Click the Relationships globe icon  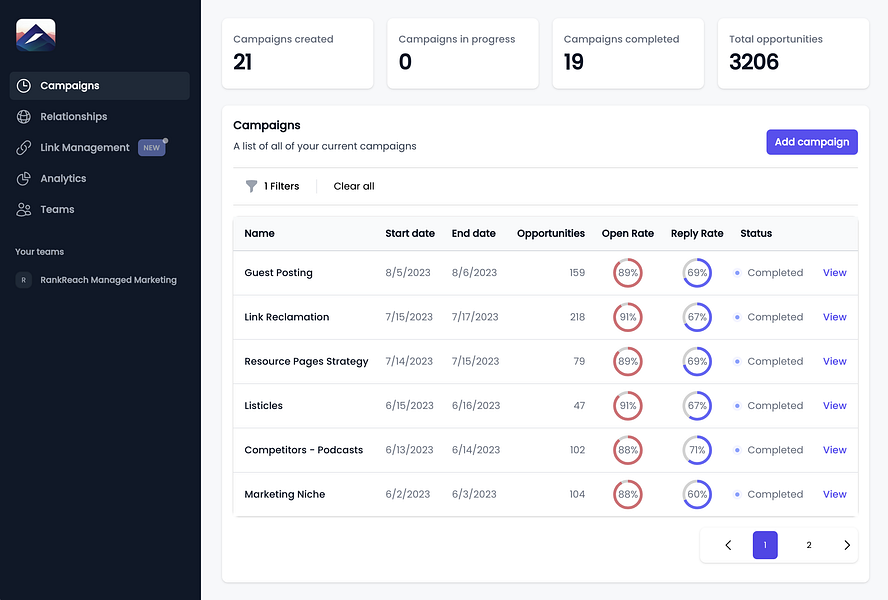[24, 117]
